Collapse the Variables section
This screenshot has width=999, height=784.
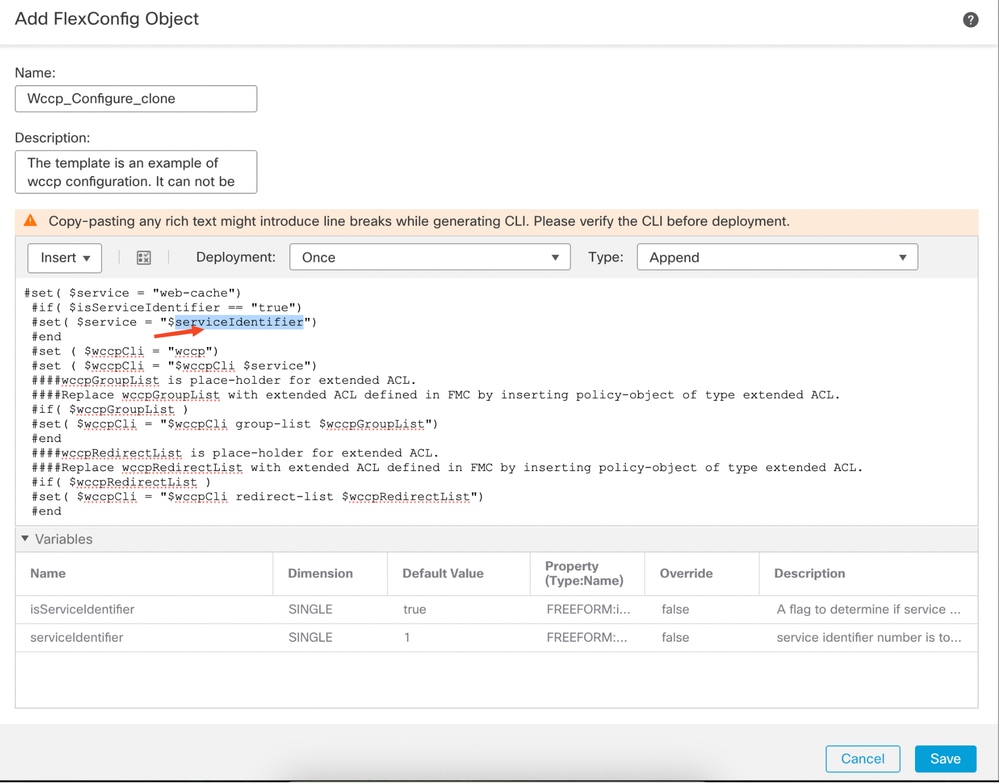(25, 539)
